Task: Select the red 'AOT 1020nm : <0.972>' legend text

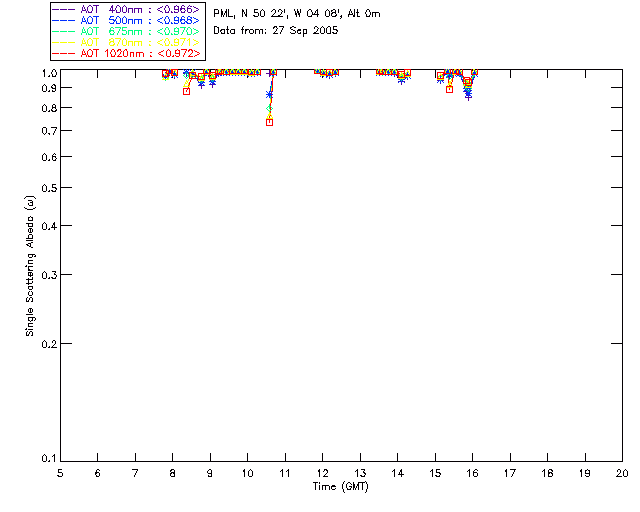Action: pos(140,53)
